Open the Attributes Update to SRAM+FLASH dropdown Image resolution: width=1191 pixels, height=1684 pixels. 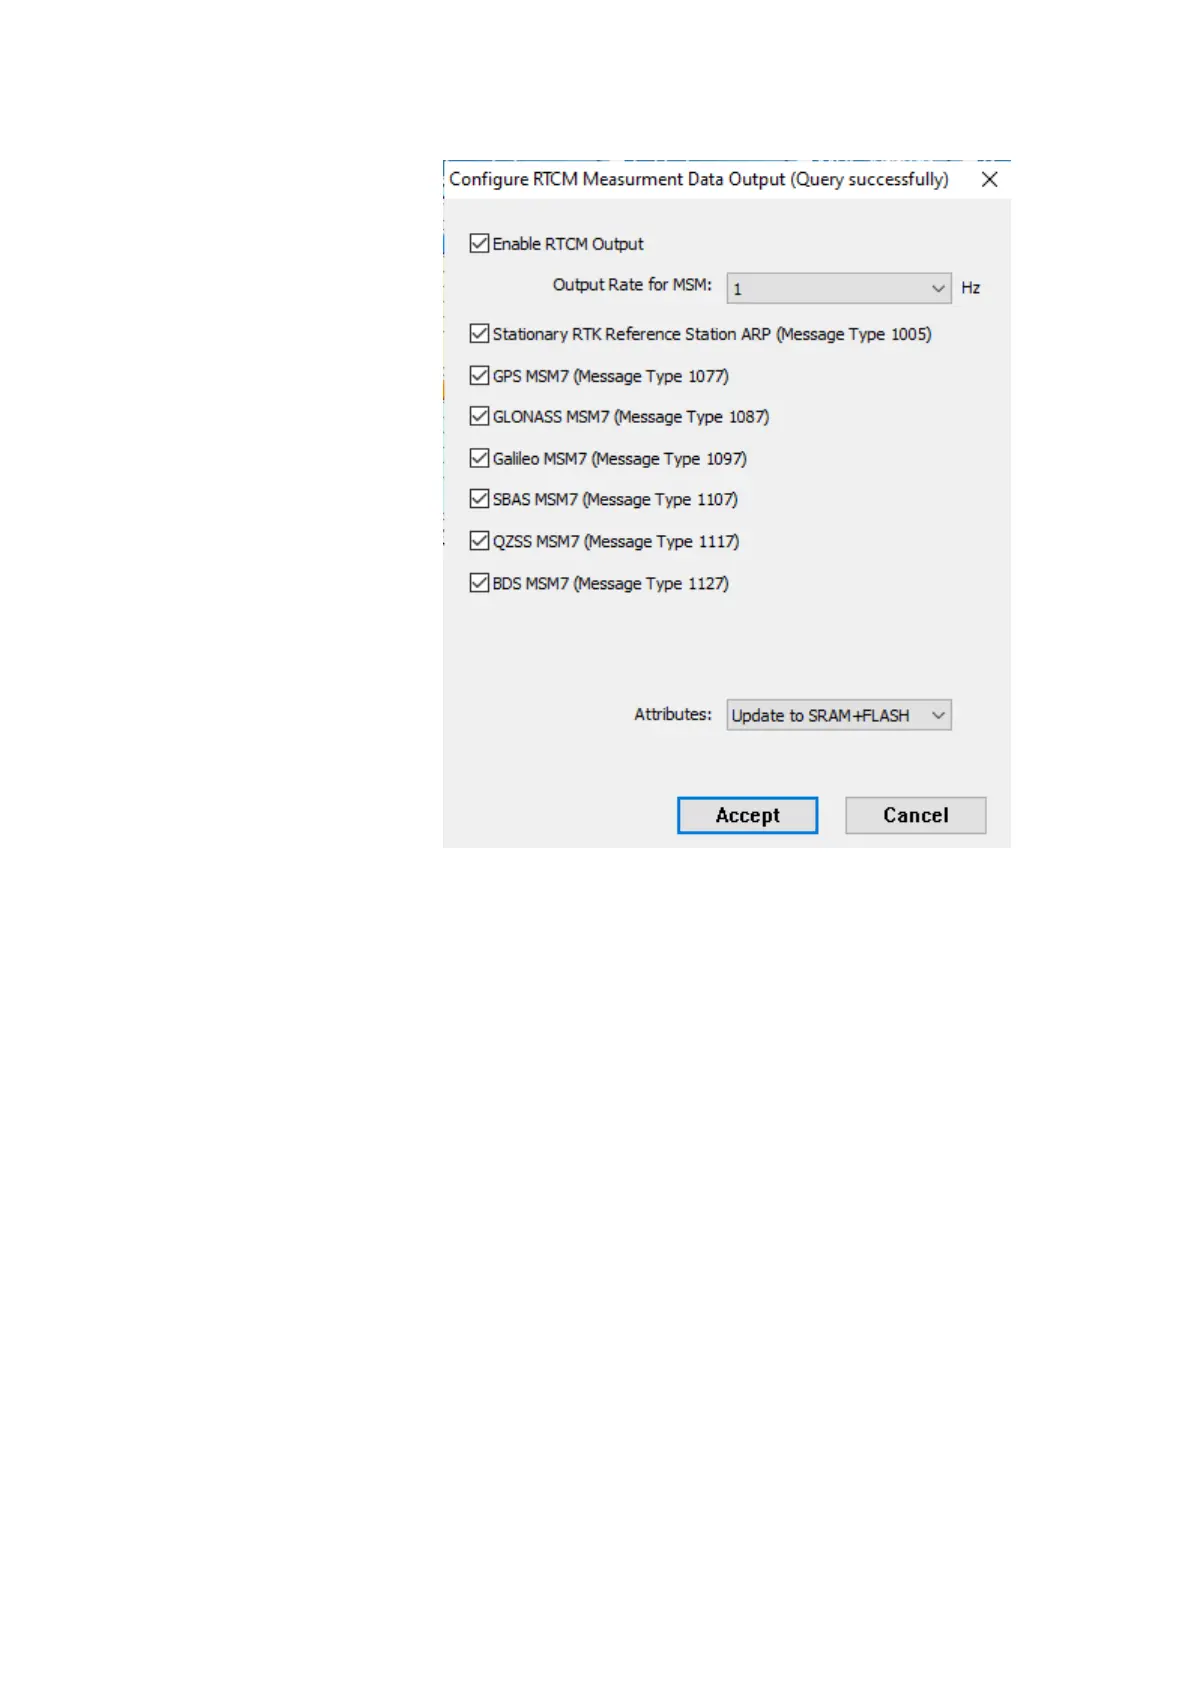click(838, 715)
